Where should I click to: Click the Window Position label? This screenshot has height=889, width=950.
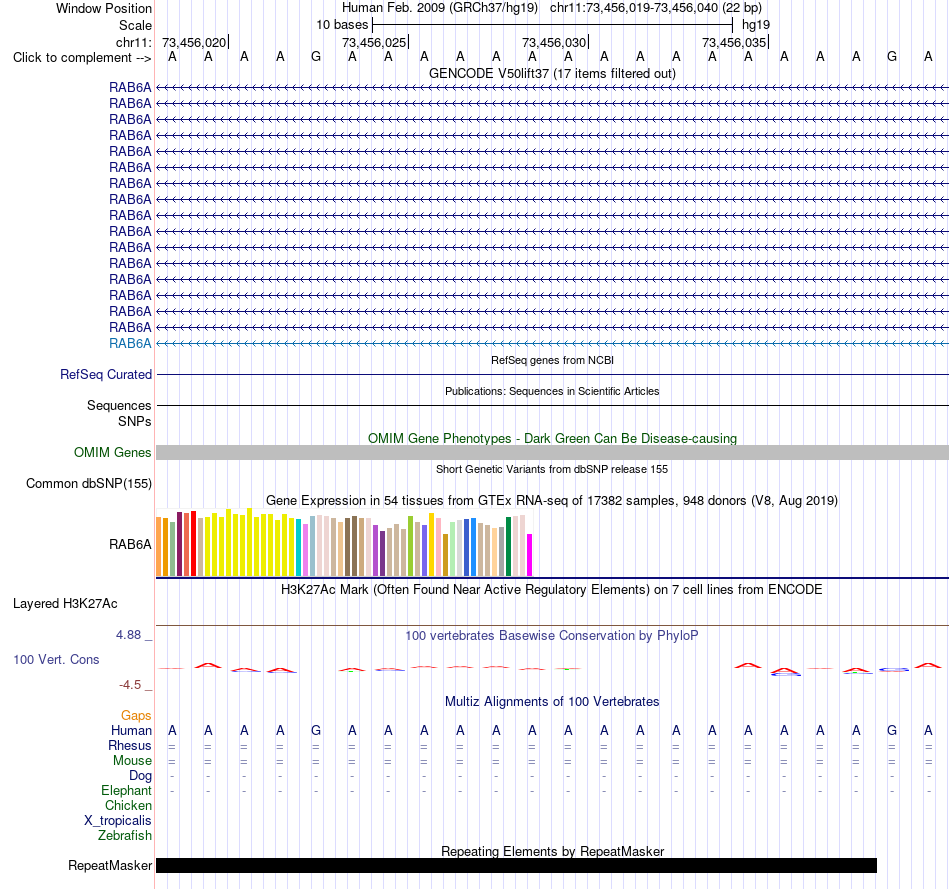tap(104, 8)
